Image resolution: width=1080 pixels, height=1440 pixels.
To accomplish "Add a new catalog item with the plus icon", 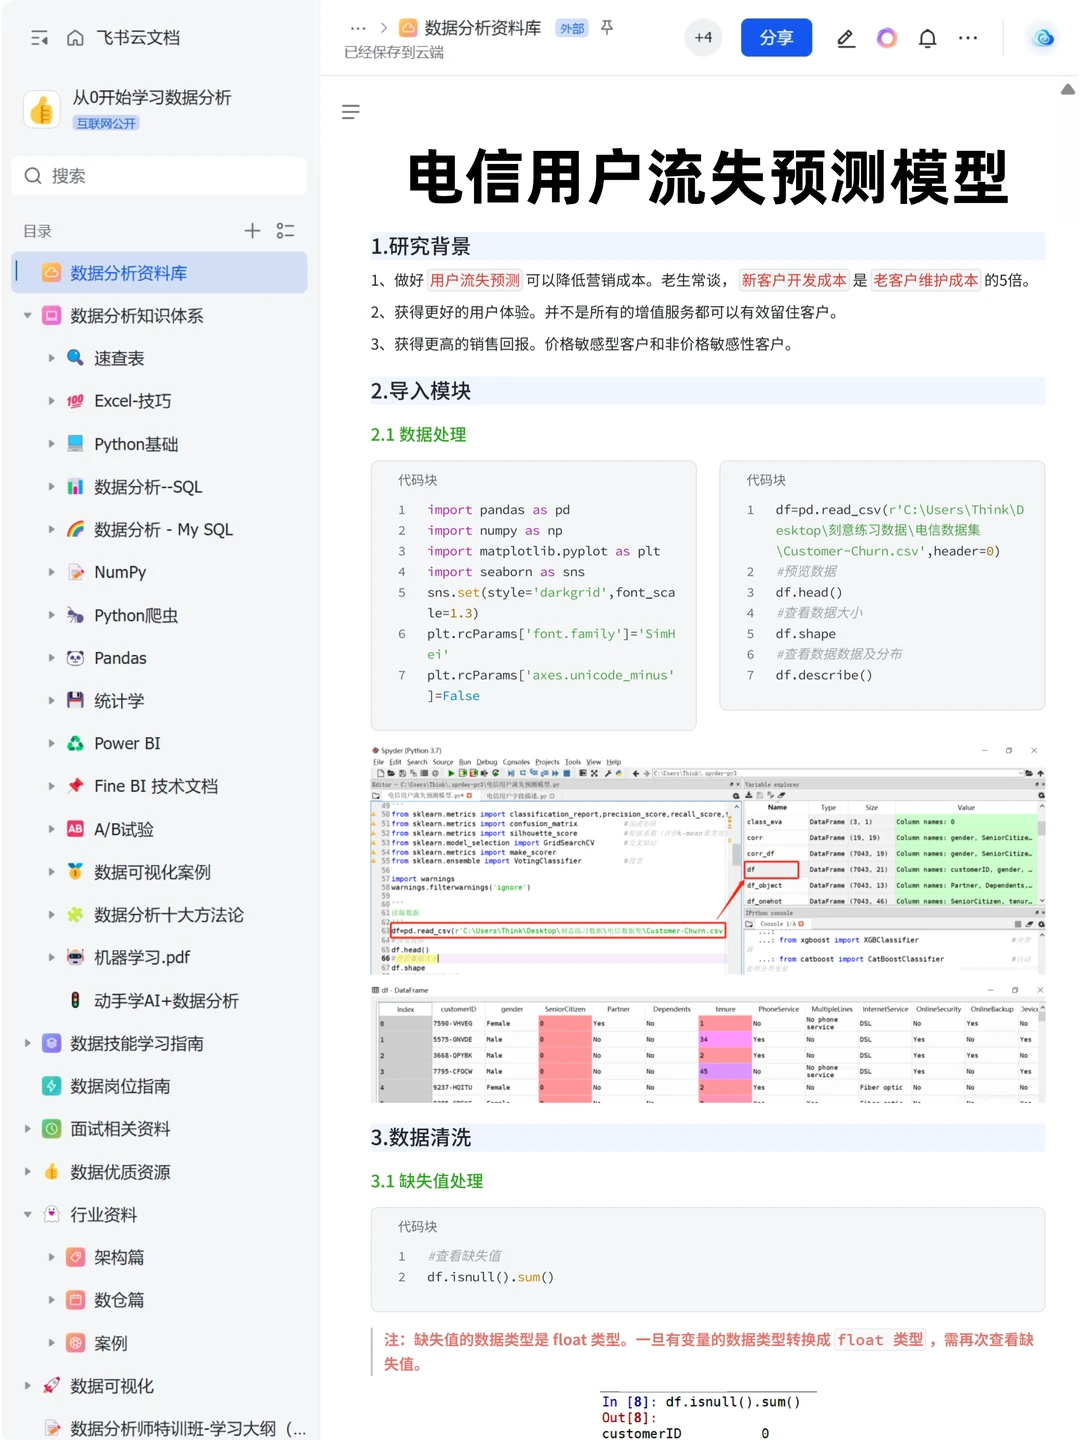I will coord(252,231).
